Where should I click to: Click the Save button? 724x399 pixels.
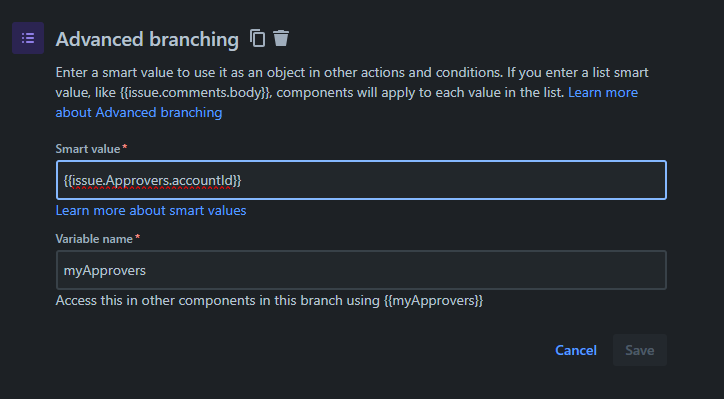coord(640,350)
